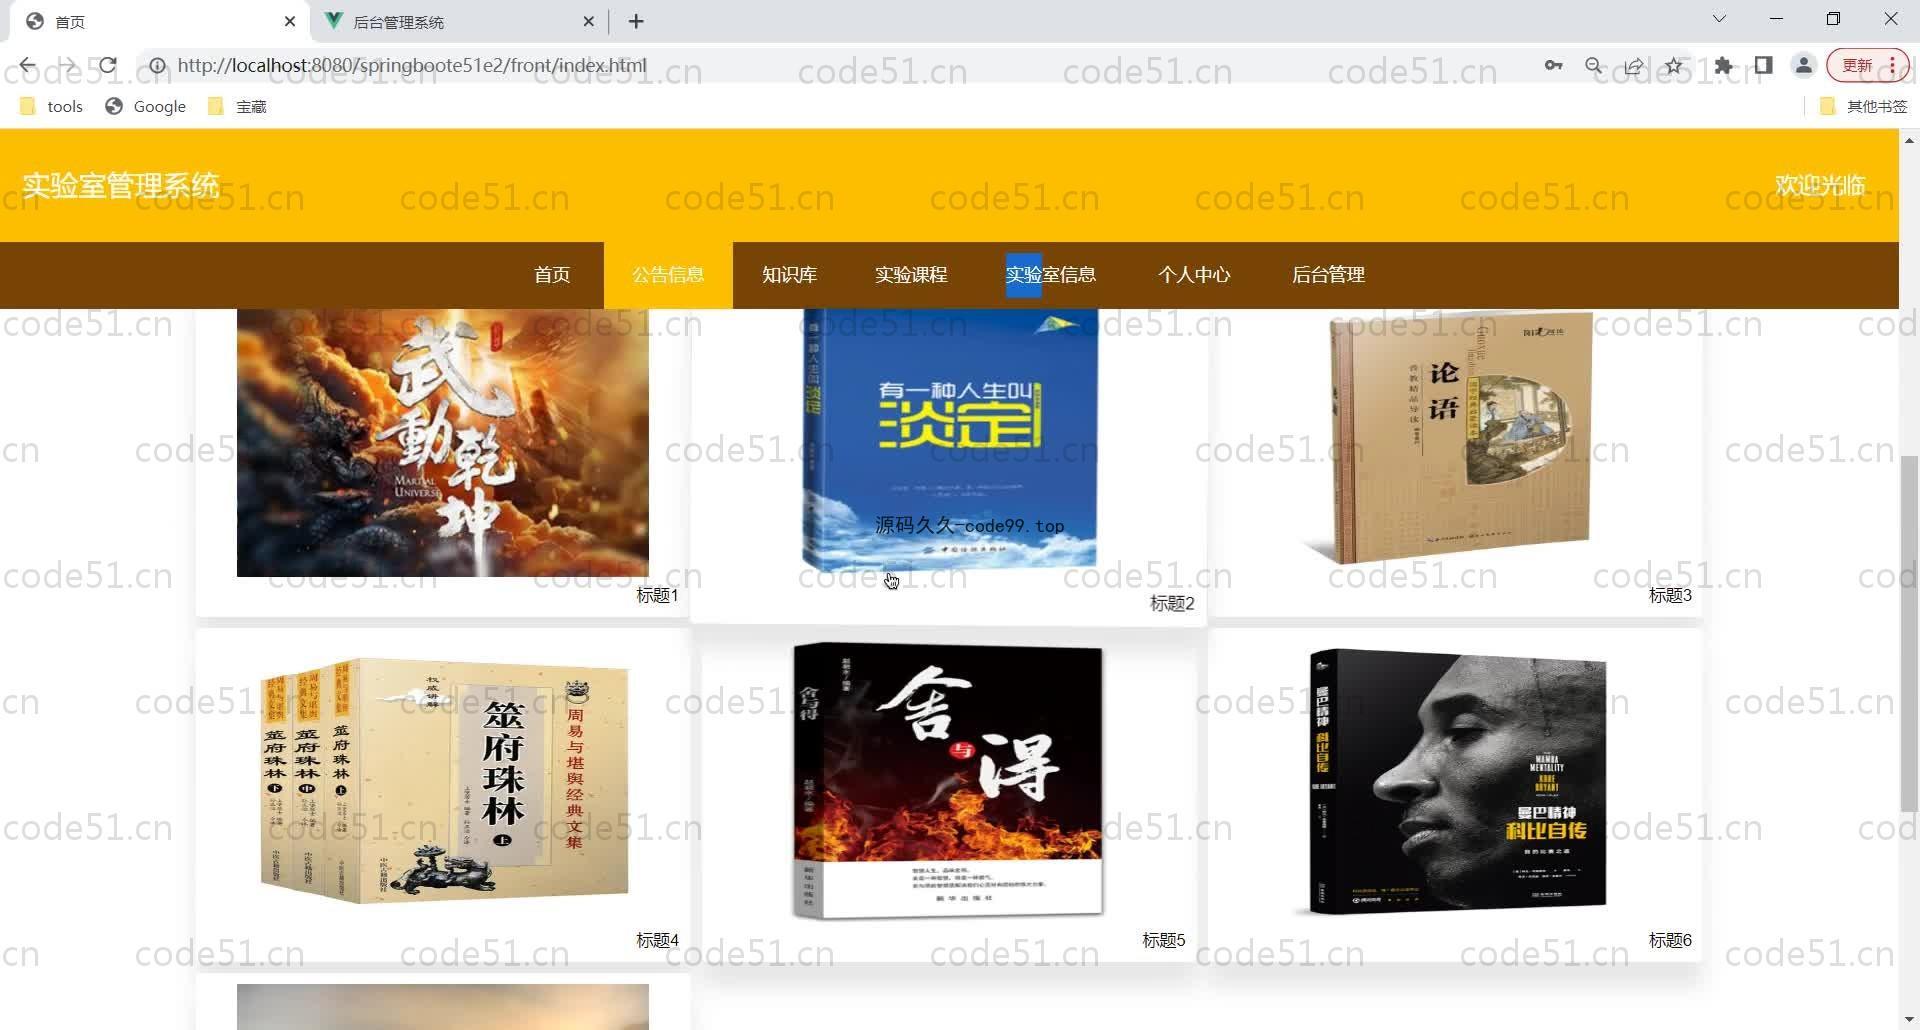Image resolution: width=1920 pixels, height=1030 pixels.
Task: Click the 更新 update button
Action: coord(1867,66)
